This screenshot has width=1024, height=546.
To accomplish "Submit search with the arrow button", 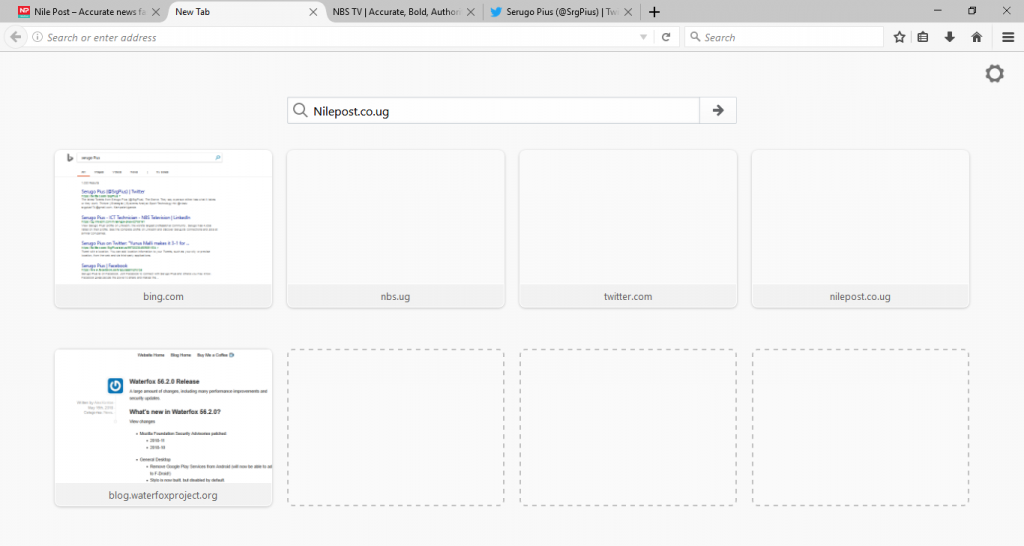I will coord(718,110).
